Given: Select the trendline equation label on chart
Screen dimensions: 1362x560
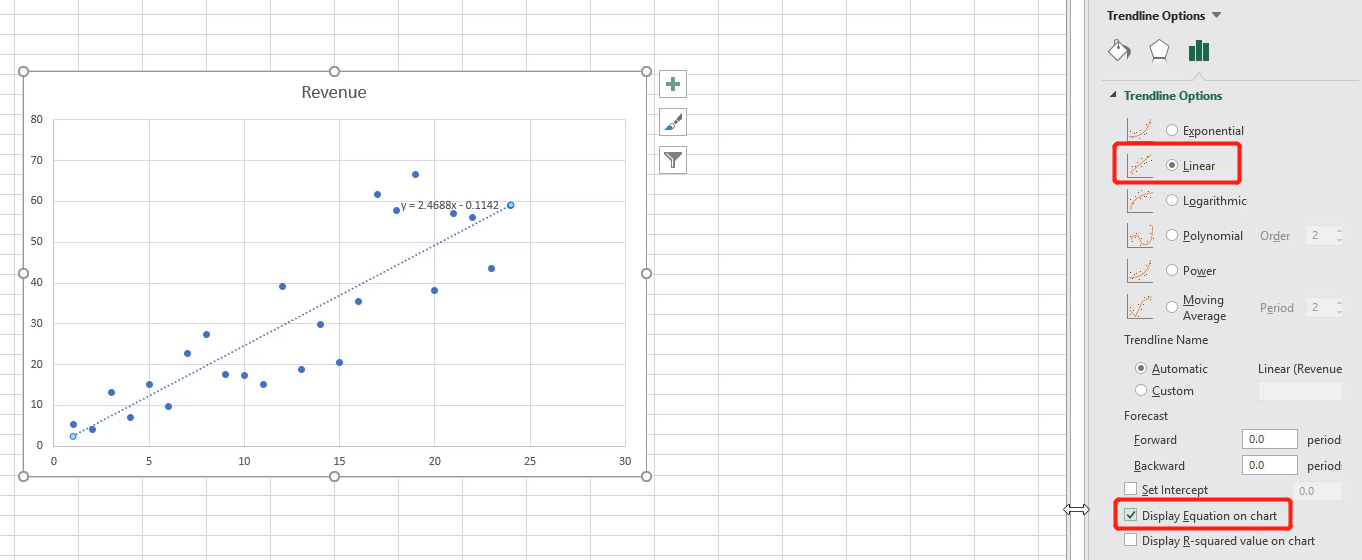Looking at the screenshot, I should (449, 206).
